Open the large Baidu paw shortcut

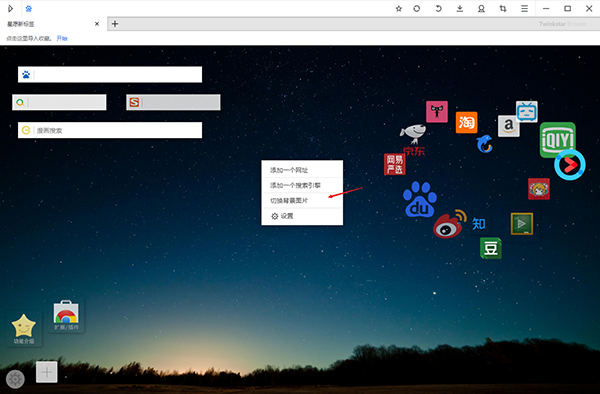click(x=420, y=199)
